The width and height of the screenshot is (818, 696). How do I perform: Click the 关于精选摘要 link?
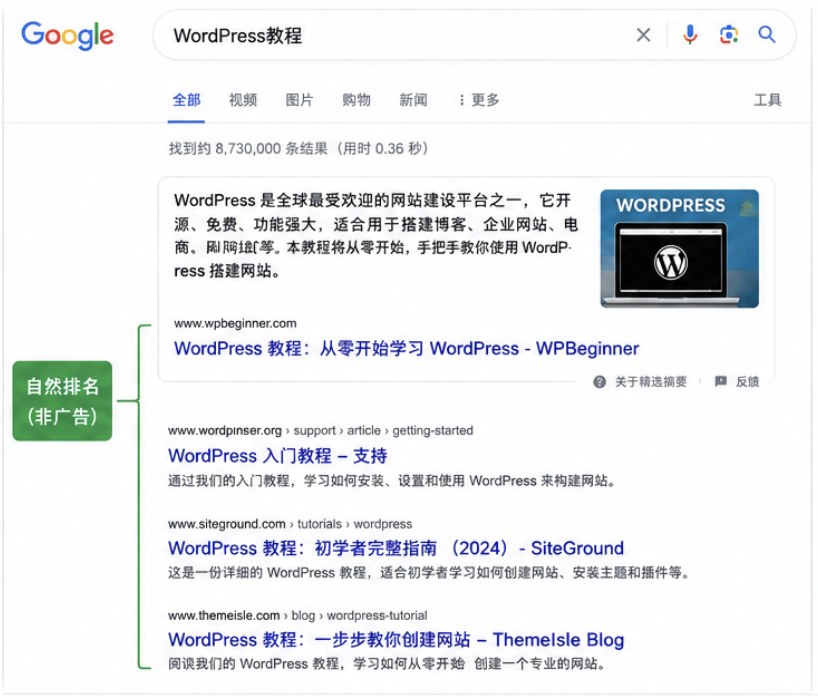coord(651,382)
